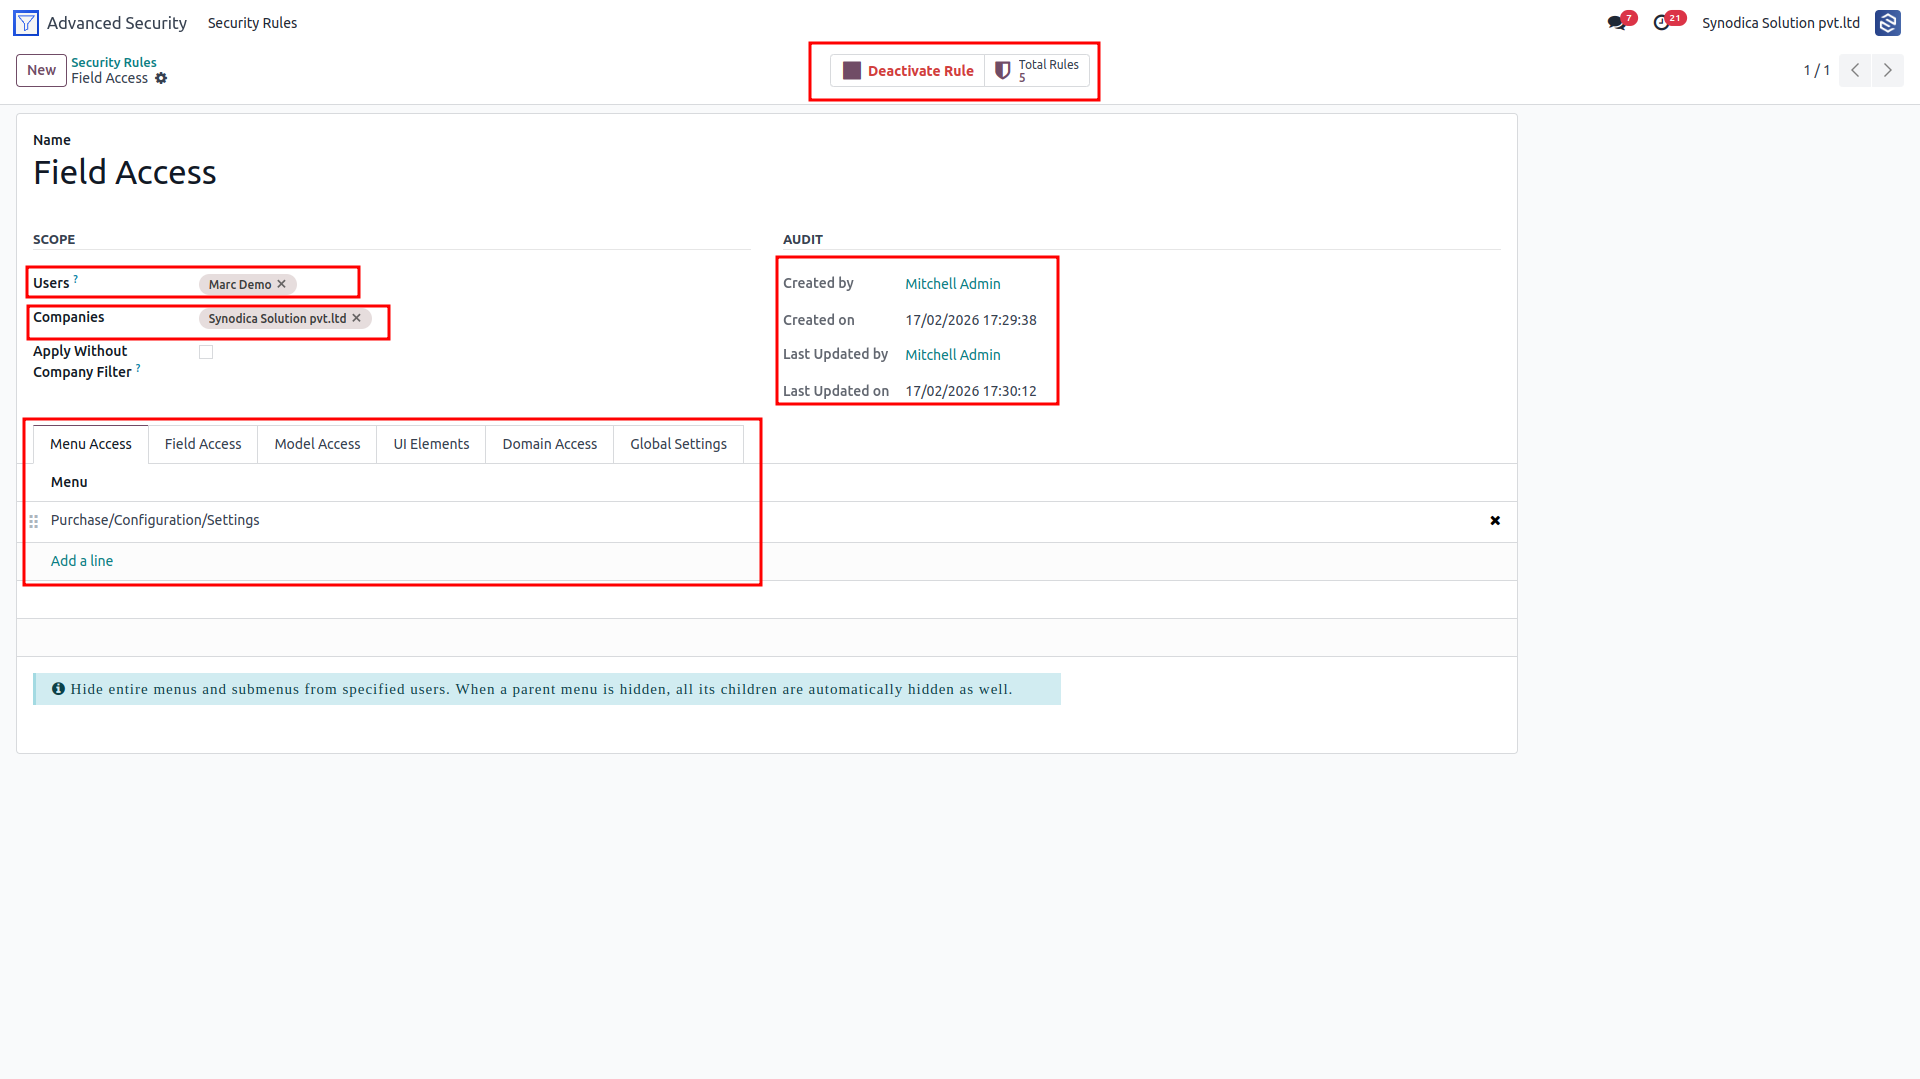Switch to the Menu Access tab
This screenshot has width=1920, height=1079.
(91, 444)
